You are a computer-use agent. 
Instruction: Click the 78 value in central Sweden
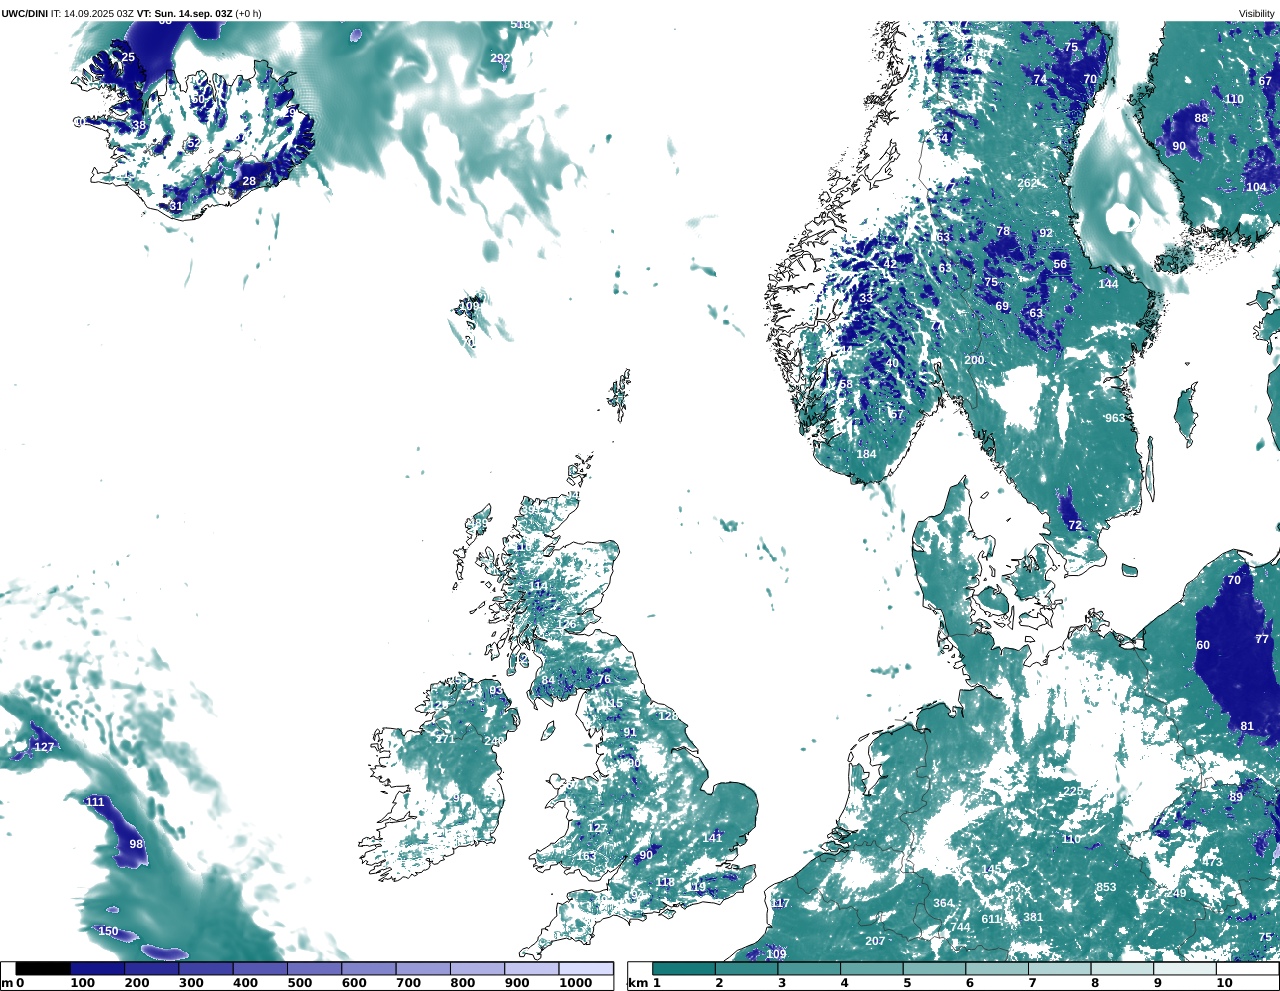click(1003, 231)
